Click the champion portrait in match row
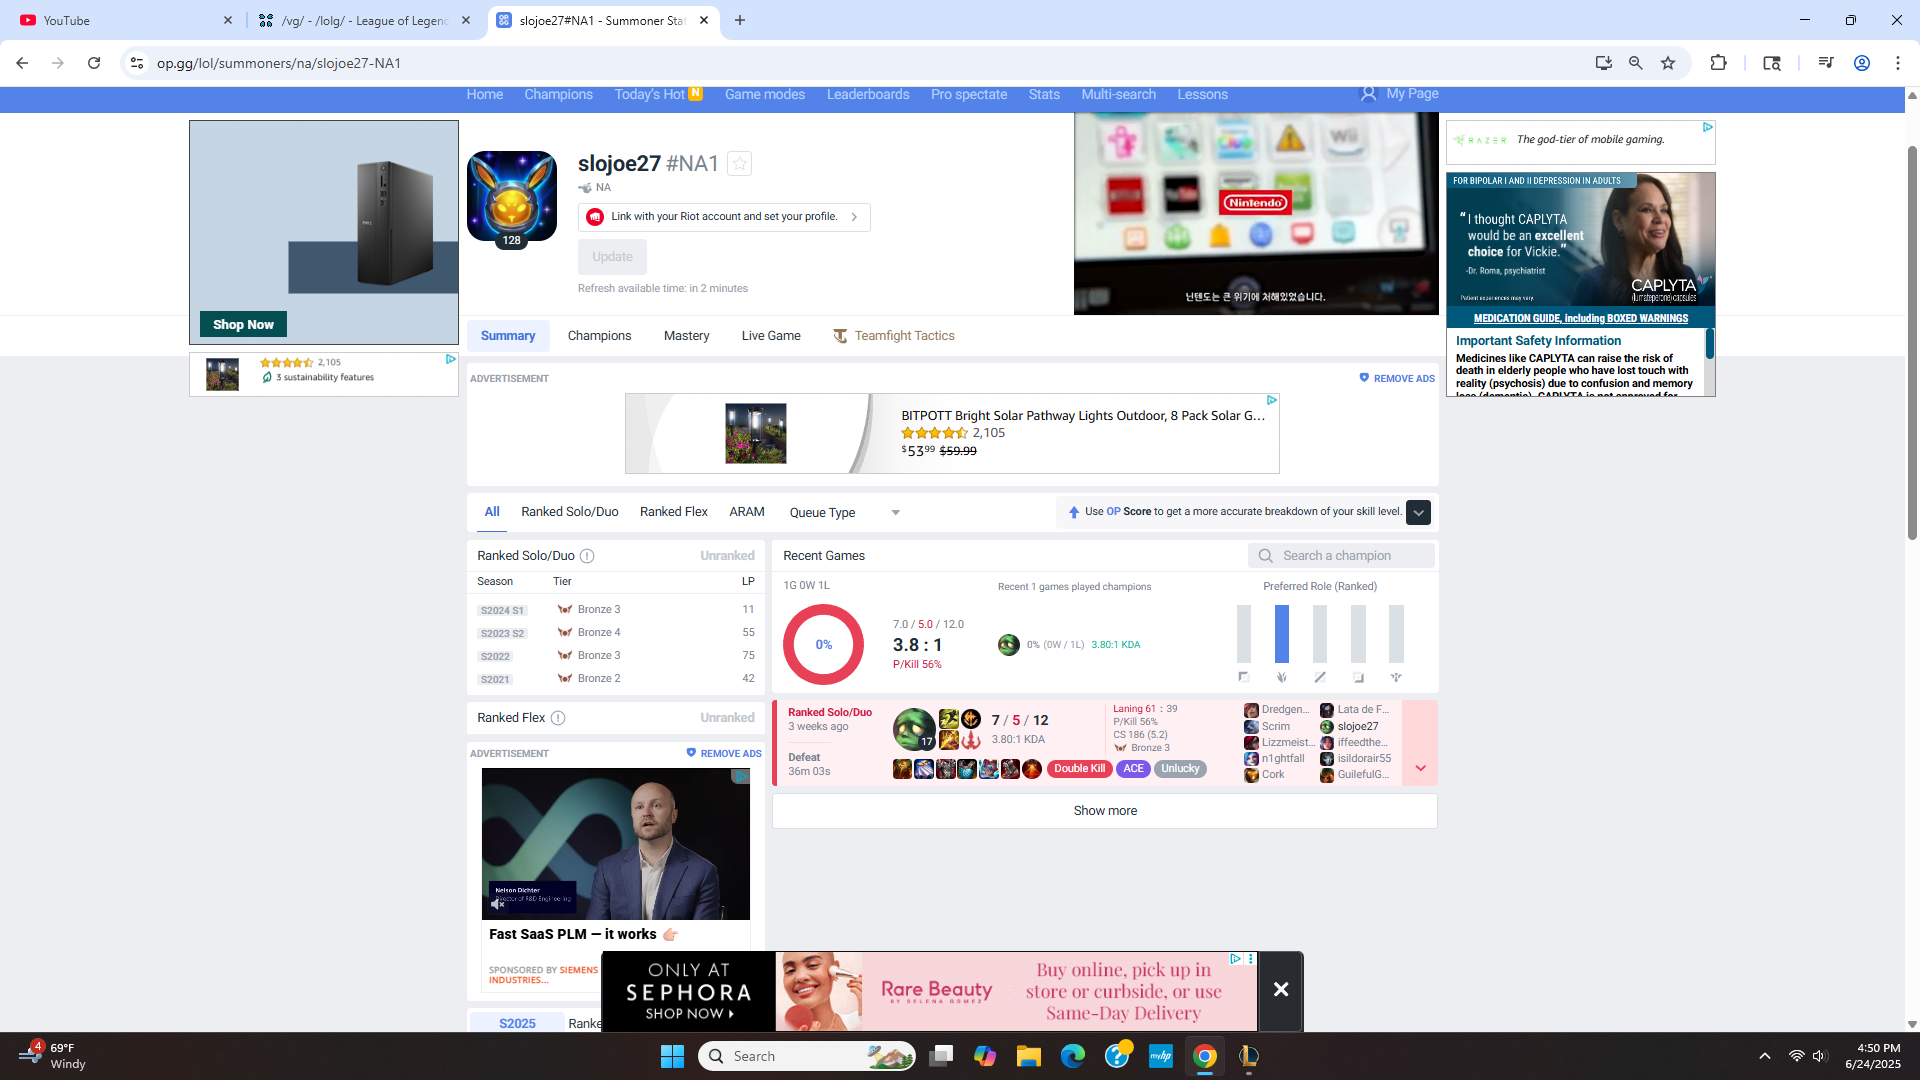Screen dimensions: 1920x1080 (913, 729)
